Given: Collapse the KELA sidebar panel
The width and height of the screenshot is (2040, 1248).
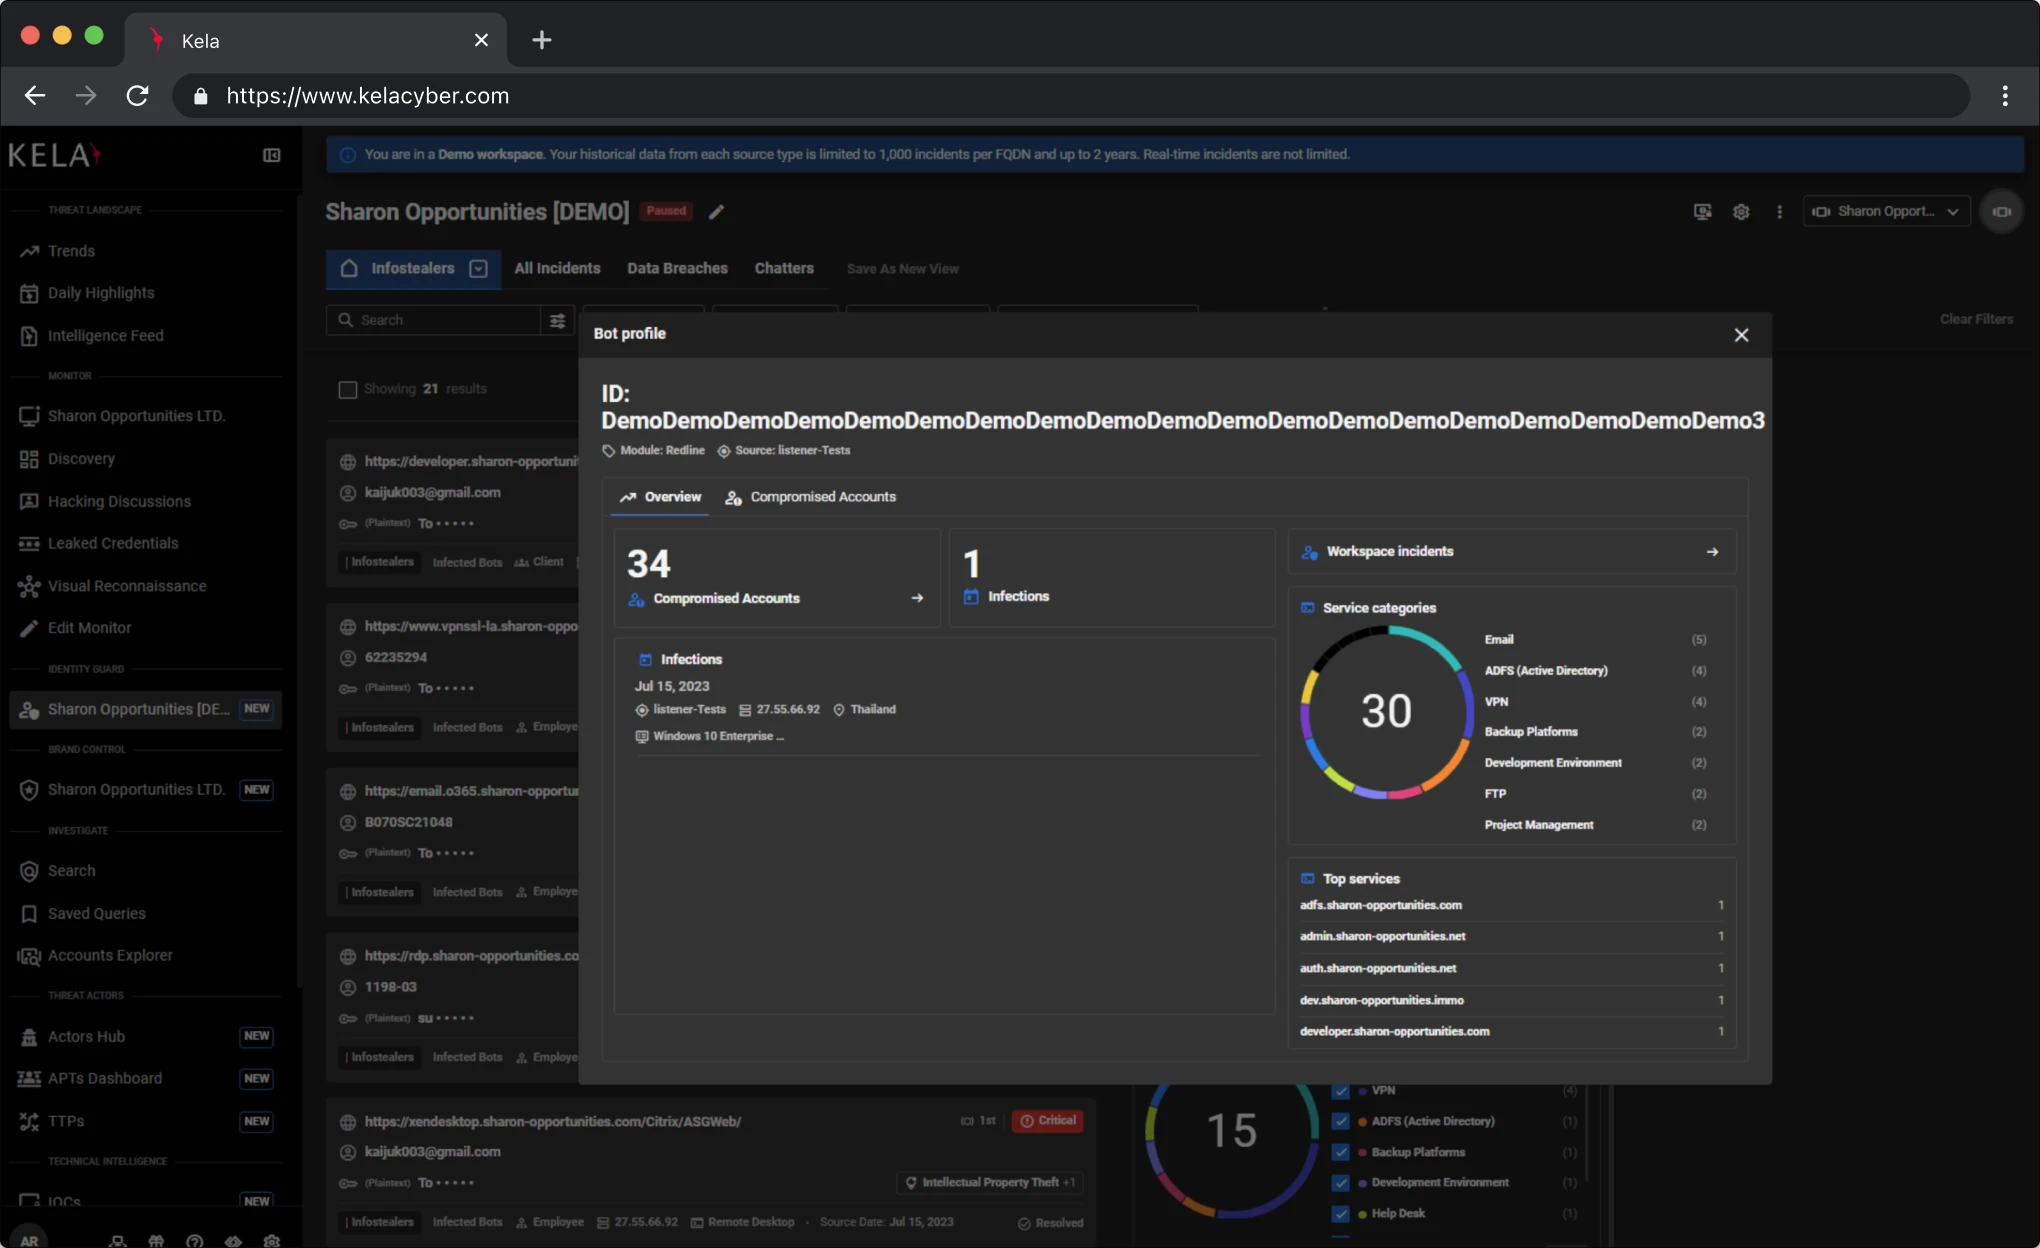Looking at the screenshot, I should tap(271, 155).
